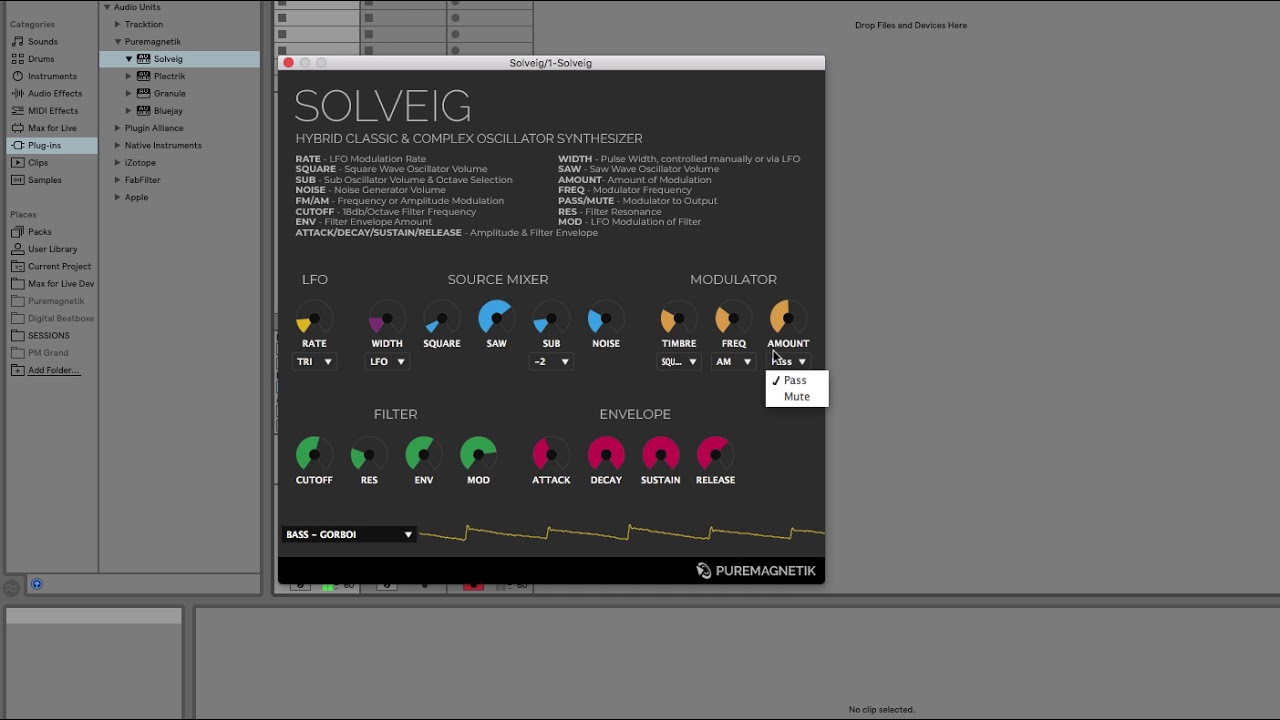Open the SESSIONS folder
1280x720 pixels.
tap(49, 336)
